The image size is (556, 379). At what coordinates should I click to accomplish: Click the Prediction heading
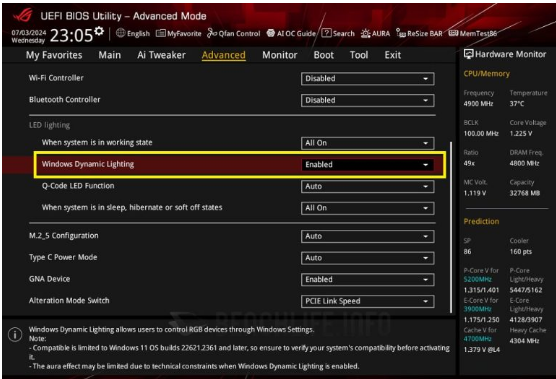[x=481, y=221]
